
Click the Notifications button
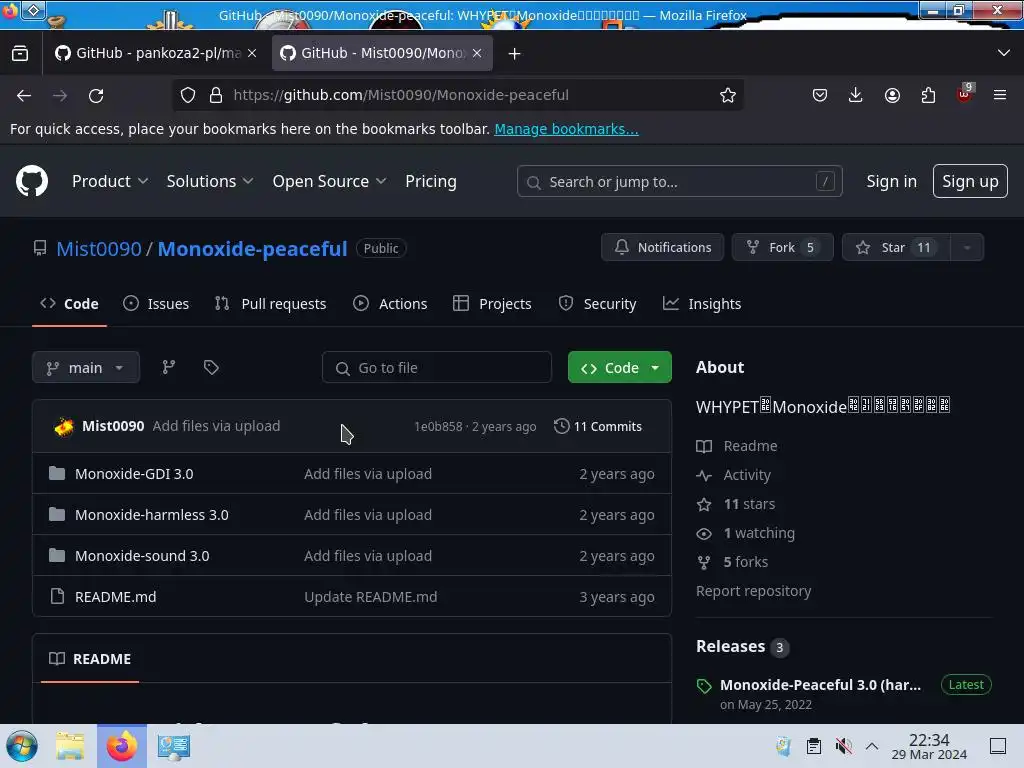click(x=662, y=248)
